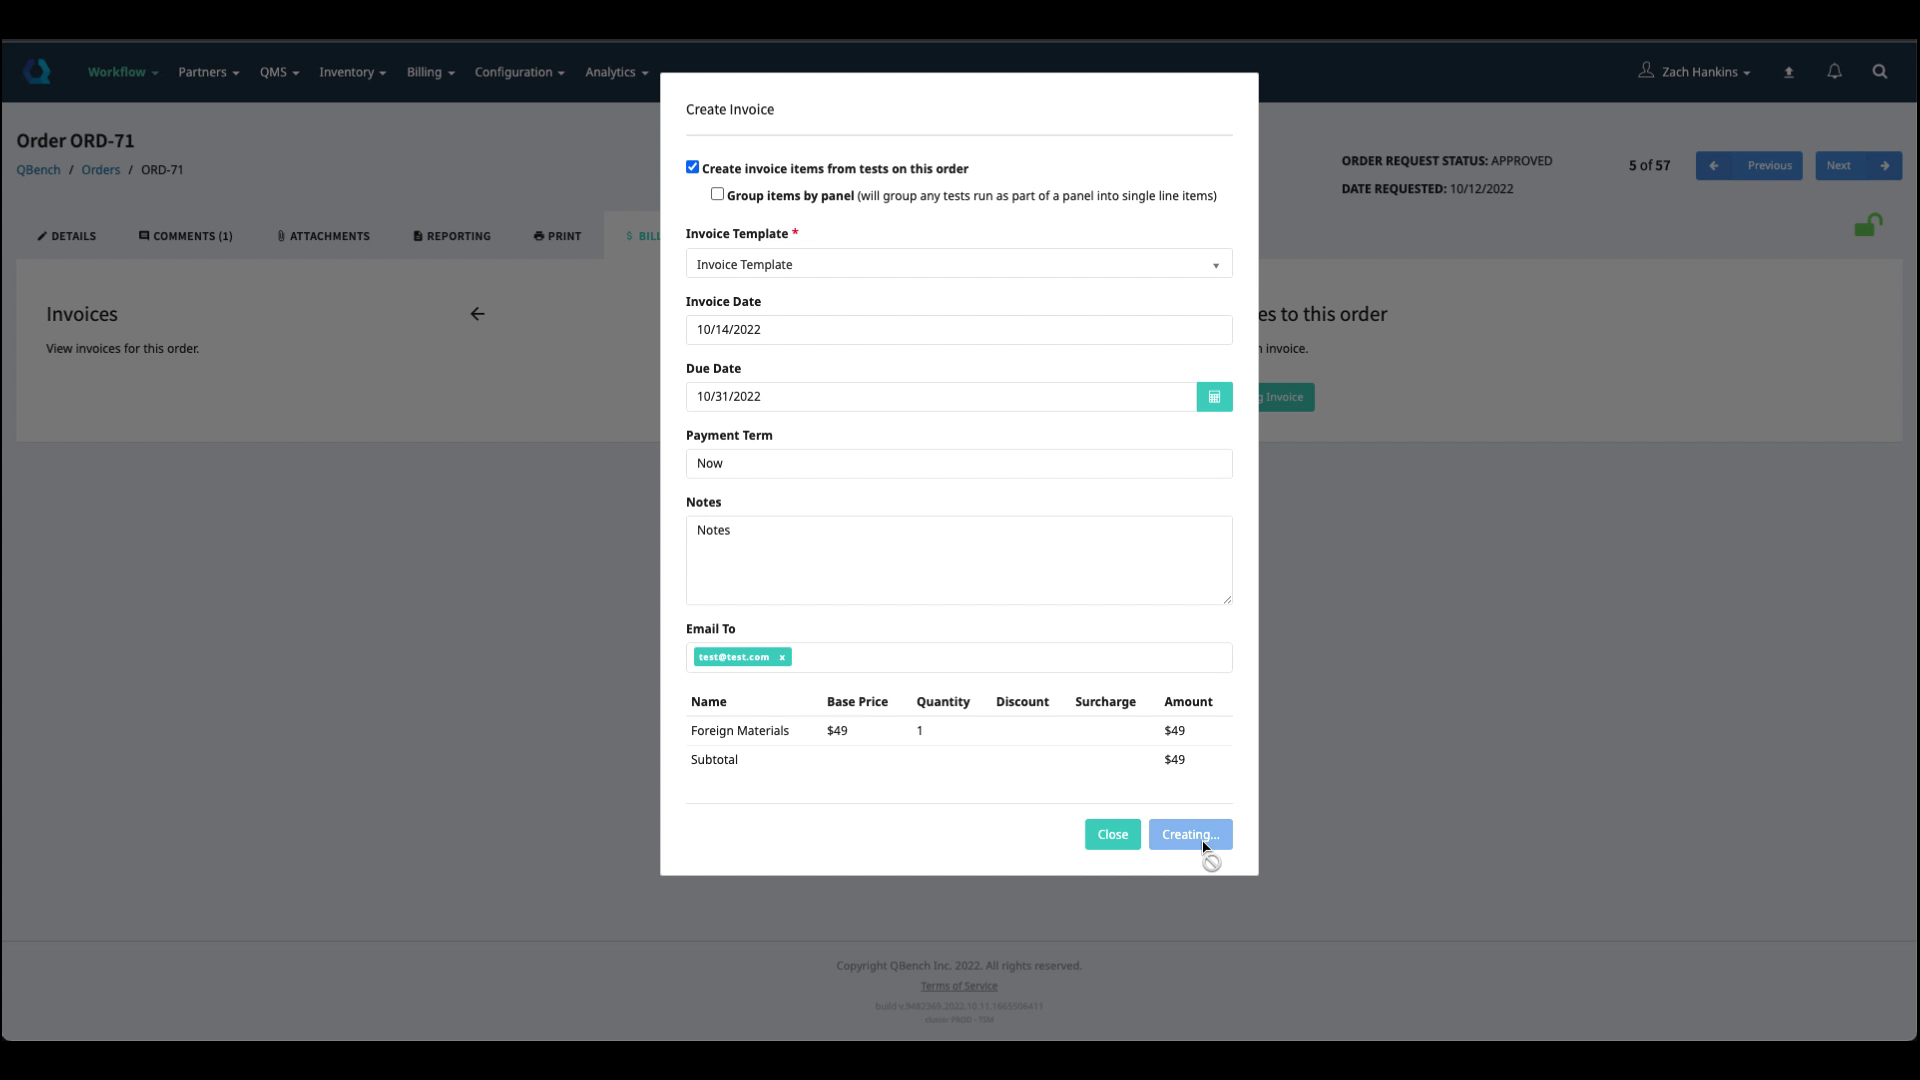
Task: Remove test@test.com email tag
Action: click(782, 658)
